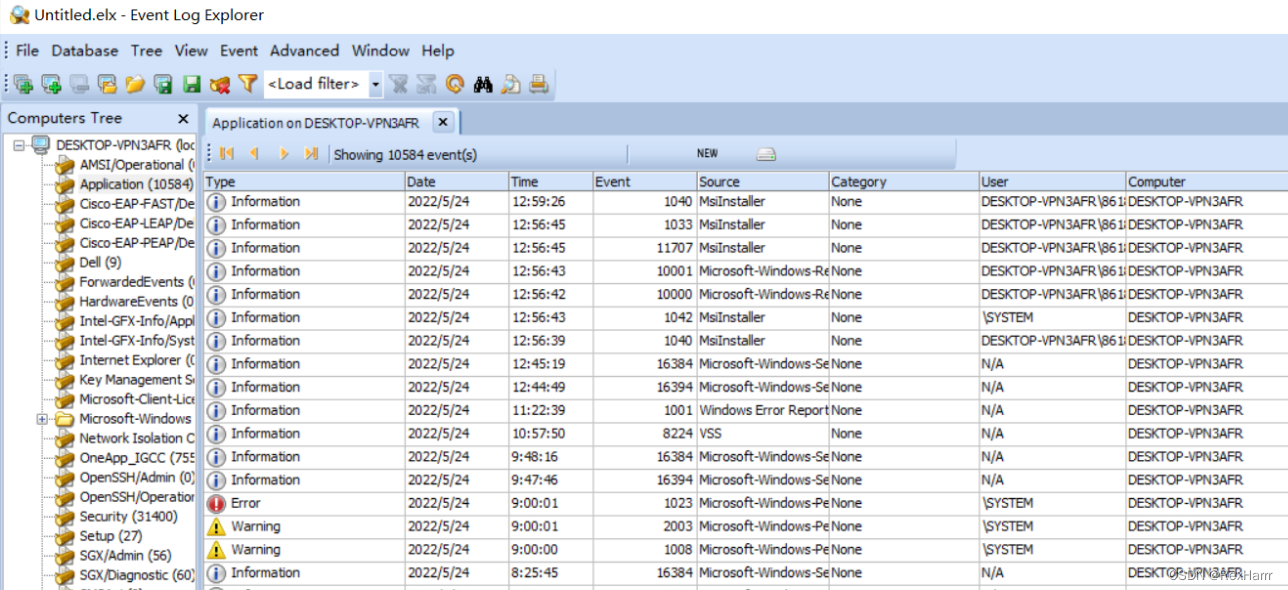Click the toolbar icon showing a window with folder
Image resolution: width=1288 pixels, height=590 pixels.
pyautogui.click(x=107, y=85)
